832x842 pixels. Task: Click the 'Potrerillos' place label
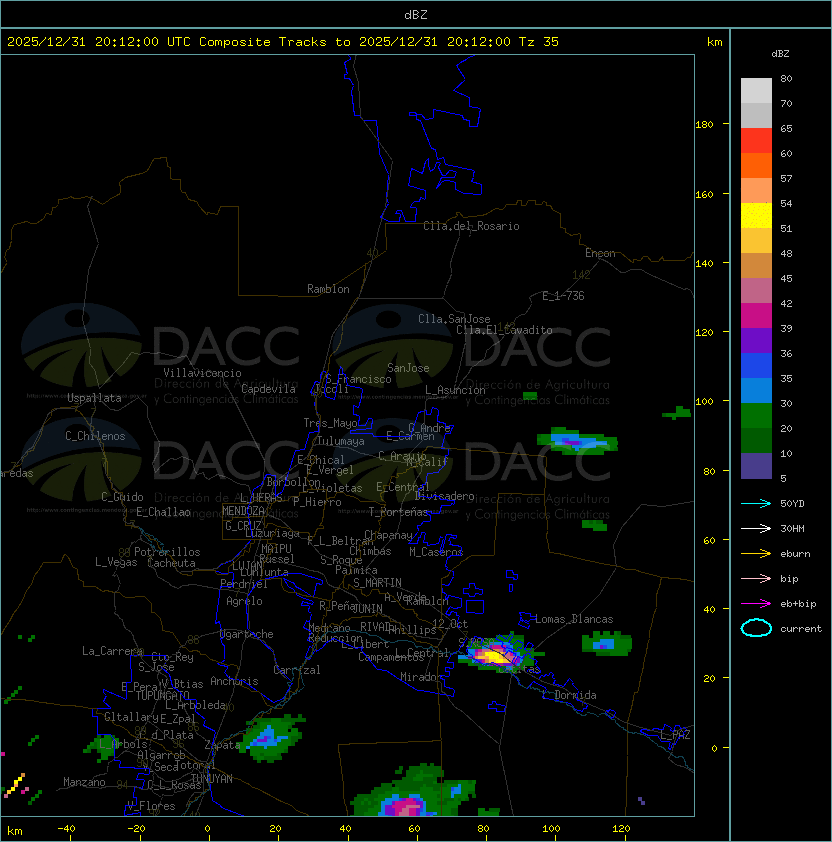(x=167, y=552)
